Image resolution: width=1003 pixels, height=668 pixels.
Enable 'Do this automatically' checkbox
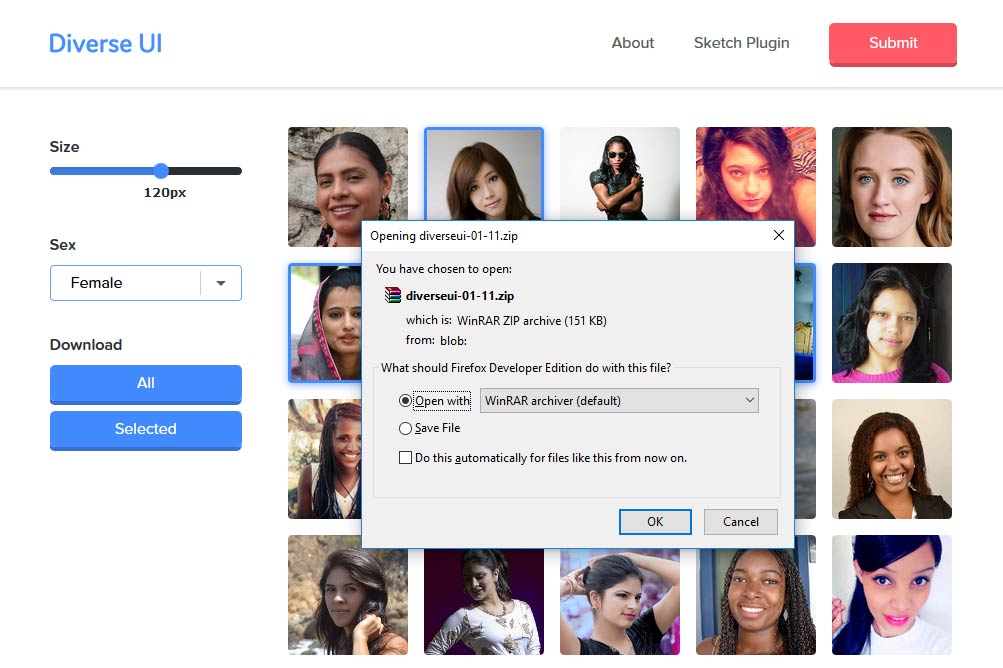[x=405, y=458]
